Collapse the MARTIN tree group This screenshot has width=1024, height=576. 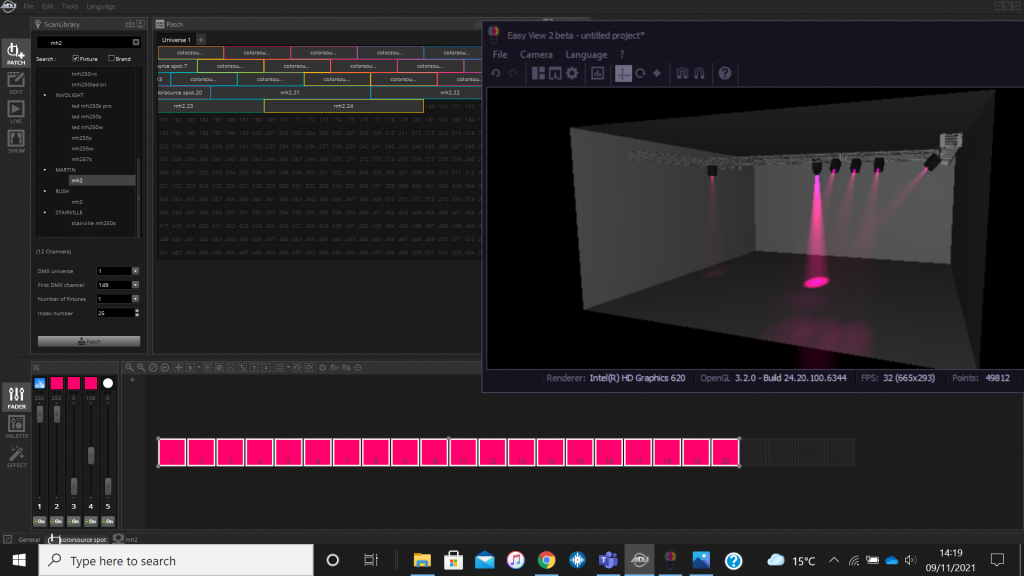[45, 170]
